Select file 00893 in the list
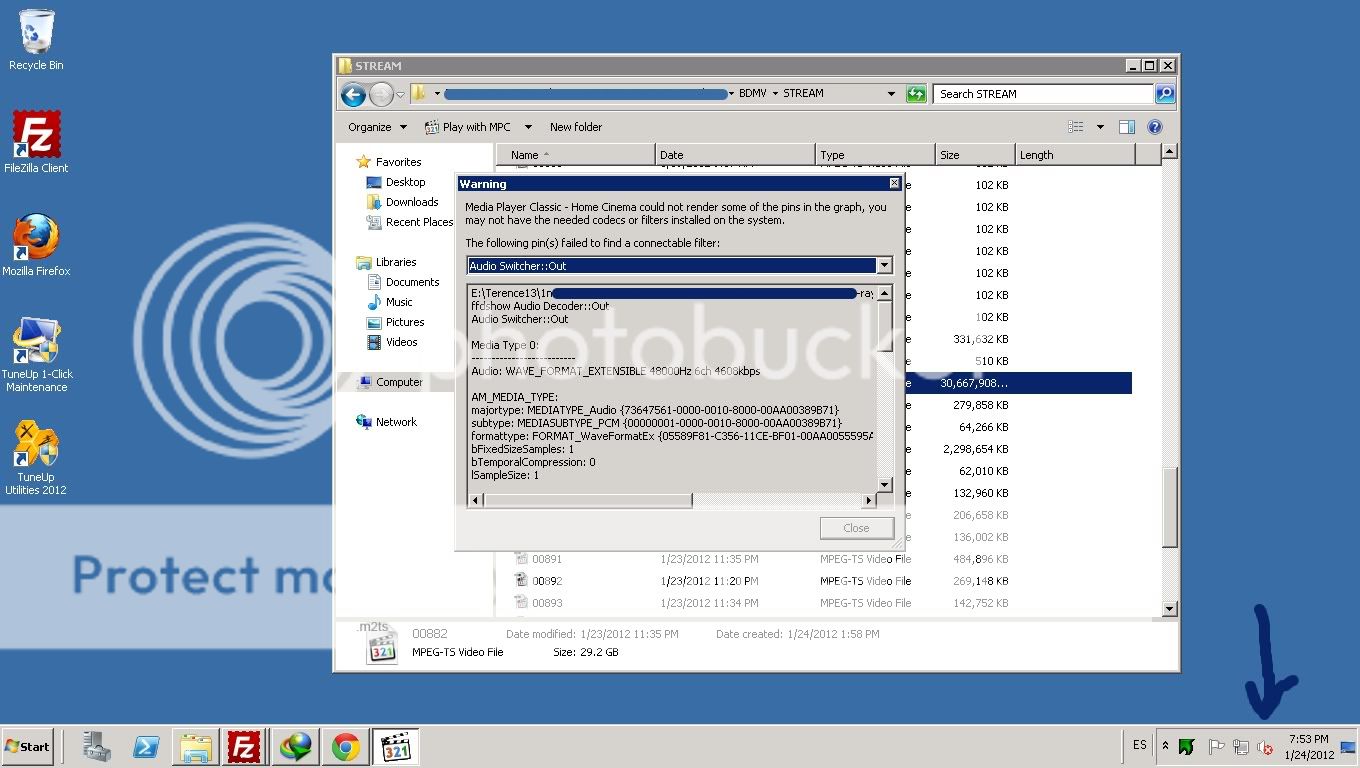 pyautogui.click(x=546, y=603)
